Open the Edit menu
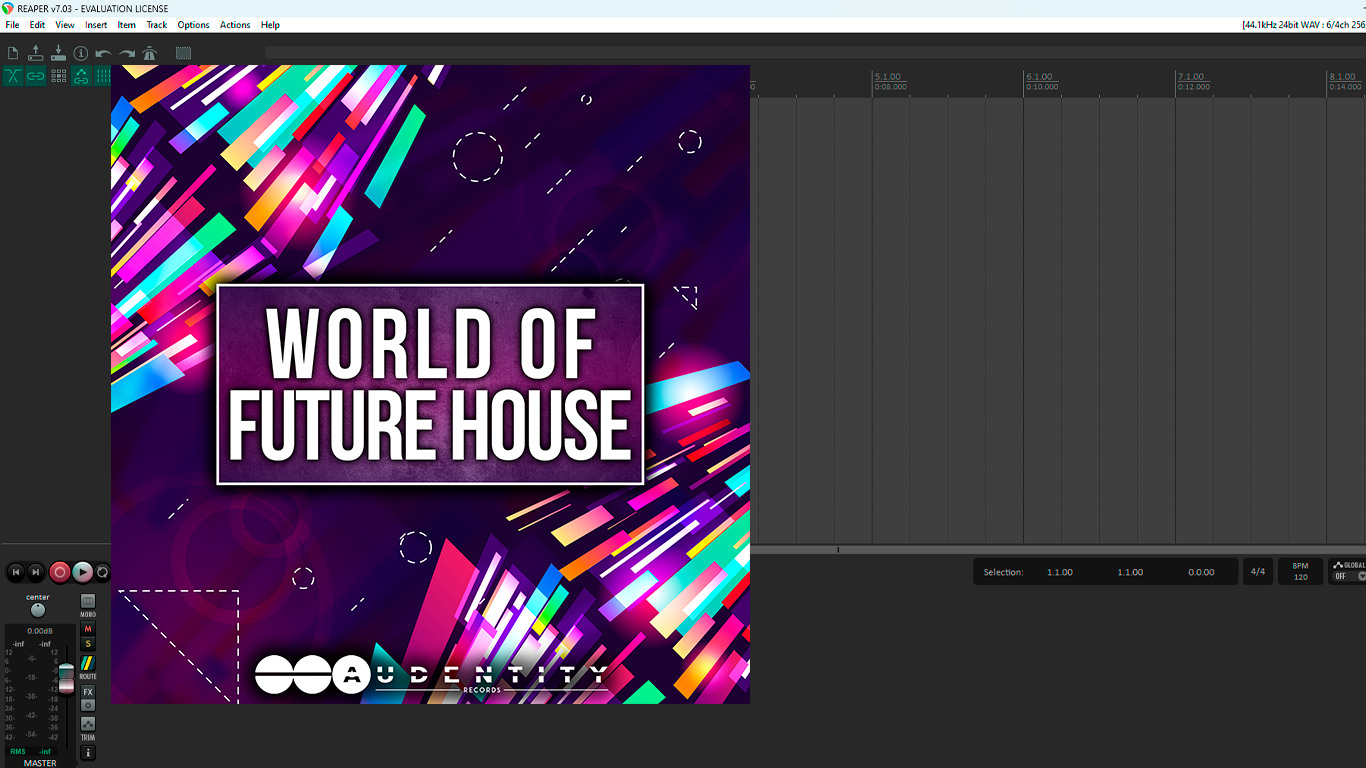 tap(37, 25)
